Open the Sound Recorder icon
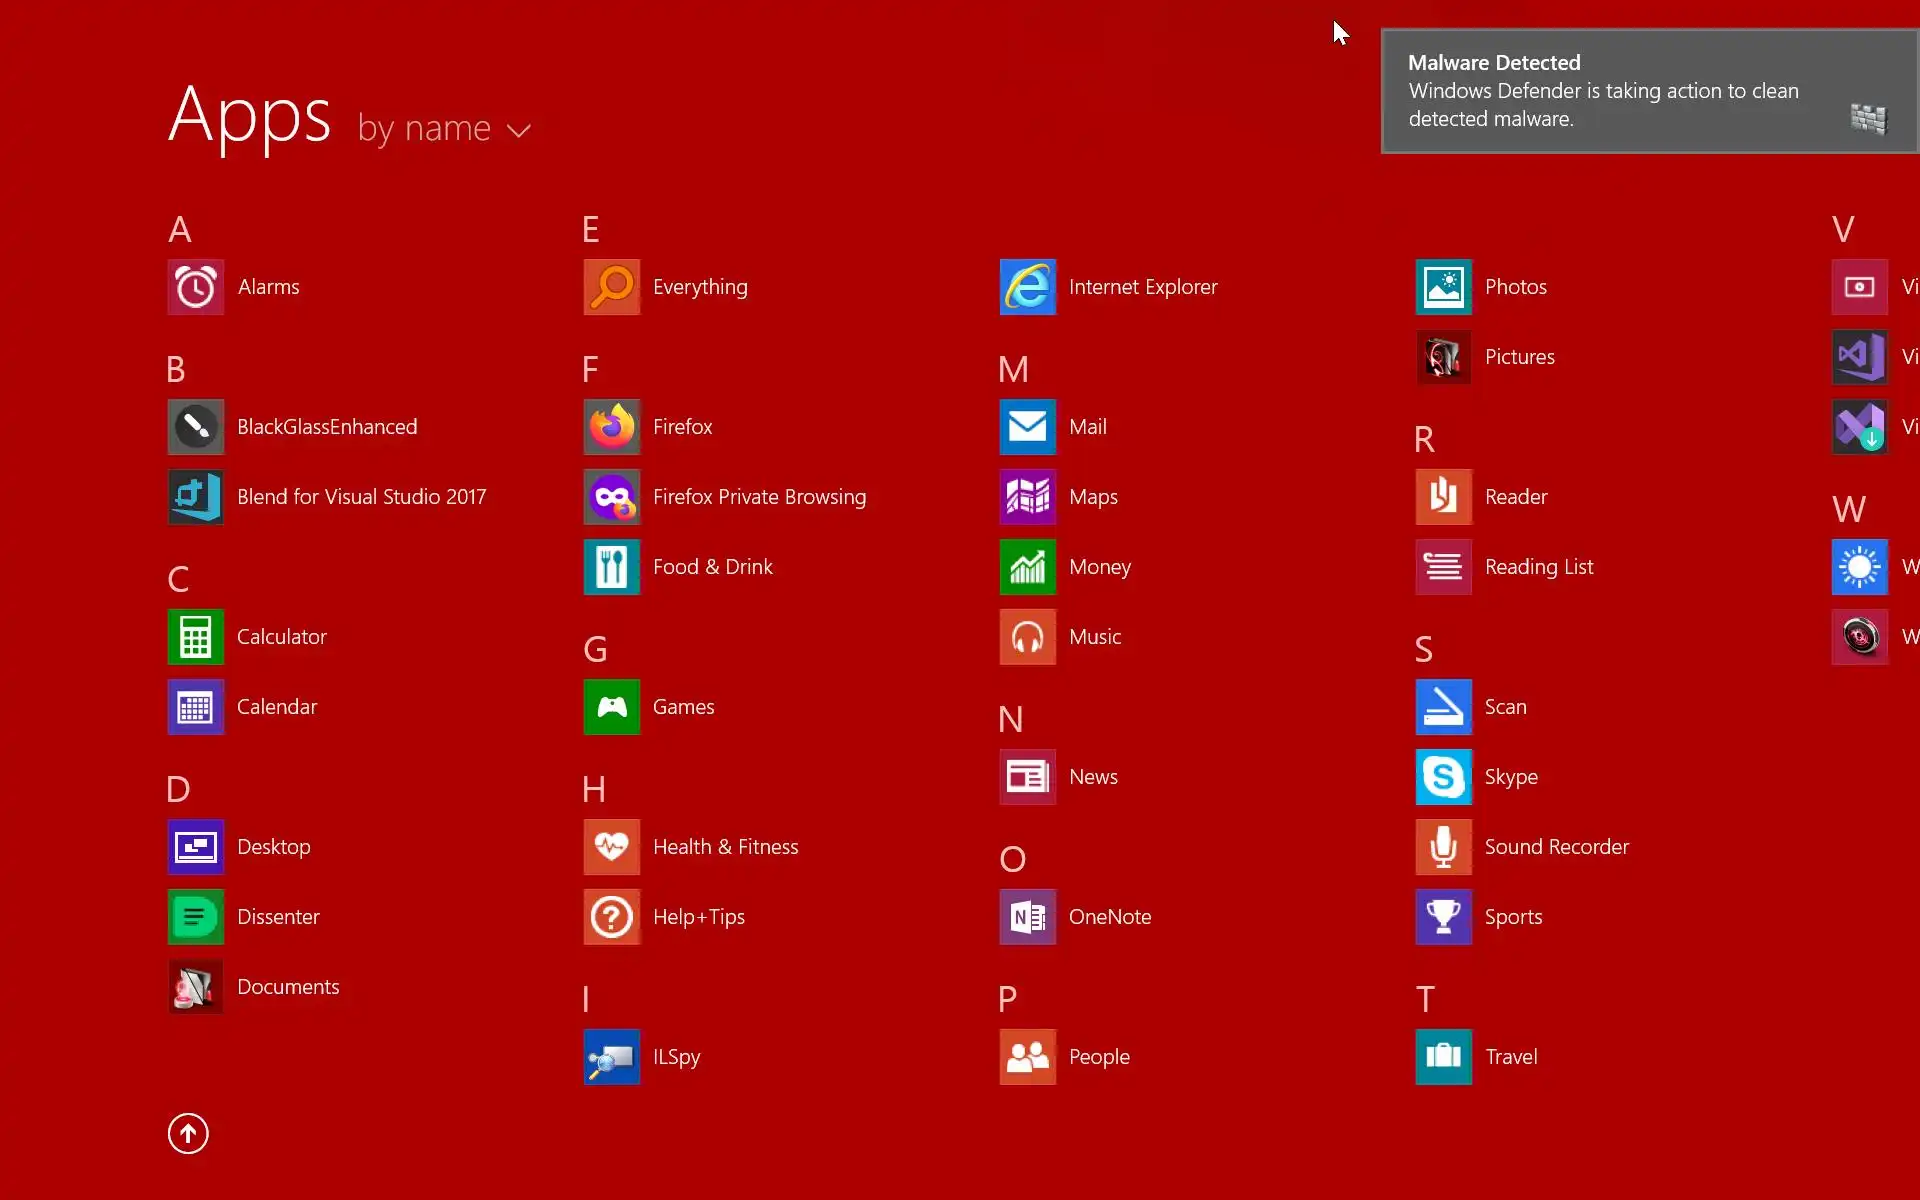 [x=1443, y=847]
